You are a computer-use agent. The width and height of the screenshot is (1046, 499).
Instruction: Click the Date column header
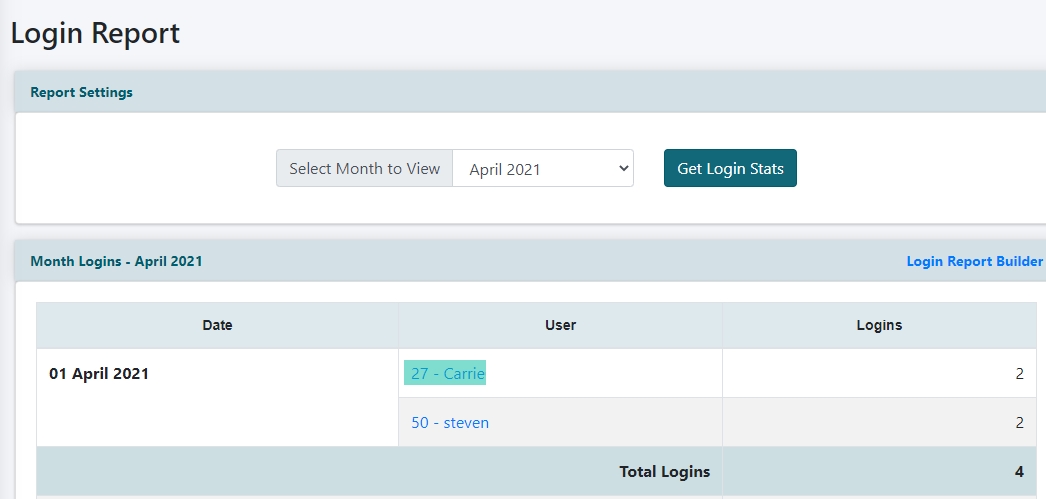tap(217, 326)
